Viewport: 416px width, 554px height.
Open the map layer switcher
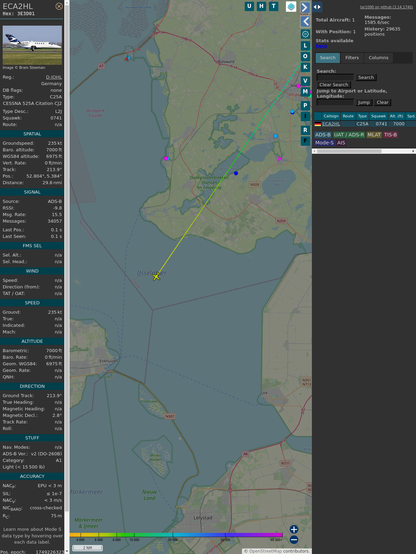(291, 7)
